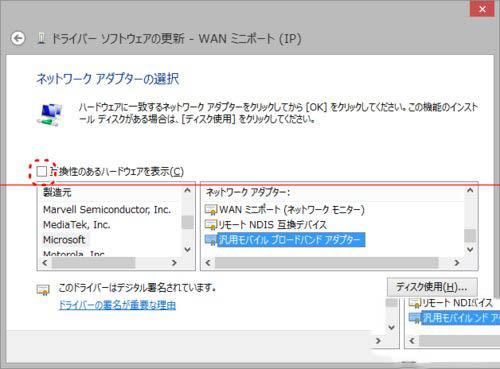Select MediaTek, Inc. manufacturer

(x=77, y=225)
